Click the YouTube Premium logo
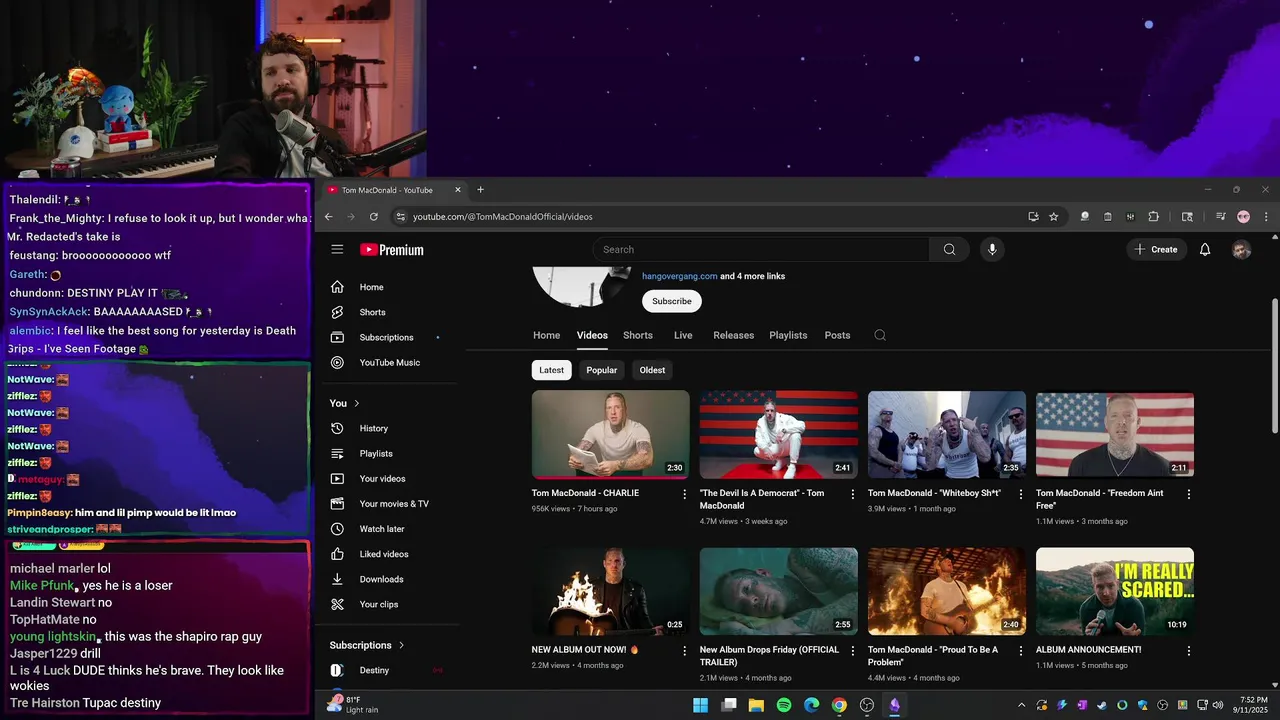 pyautogui.click(x=392, y=250)
